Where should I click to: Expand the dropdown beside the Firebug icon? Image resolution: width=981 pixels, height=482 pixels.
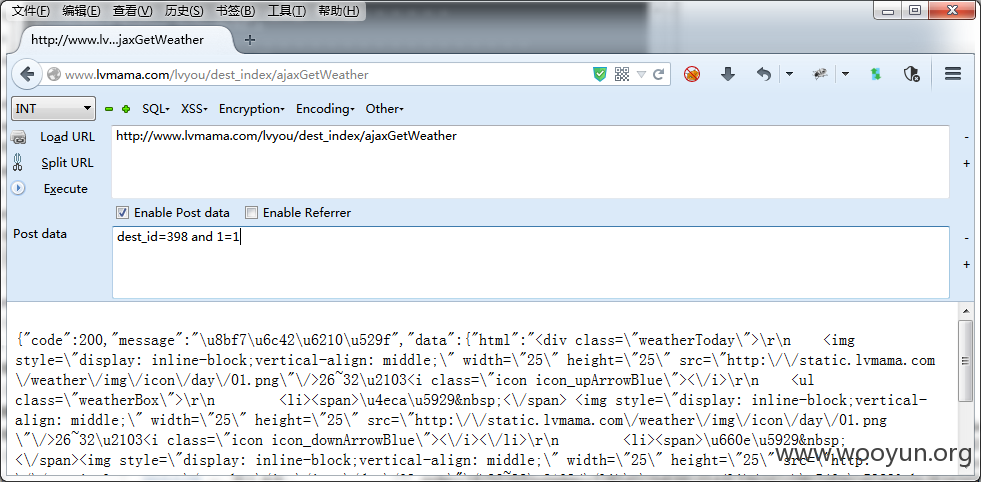845,74
